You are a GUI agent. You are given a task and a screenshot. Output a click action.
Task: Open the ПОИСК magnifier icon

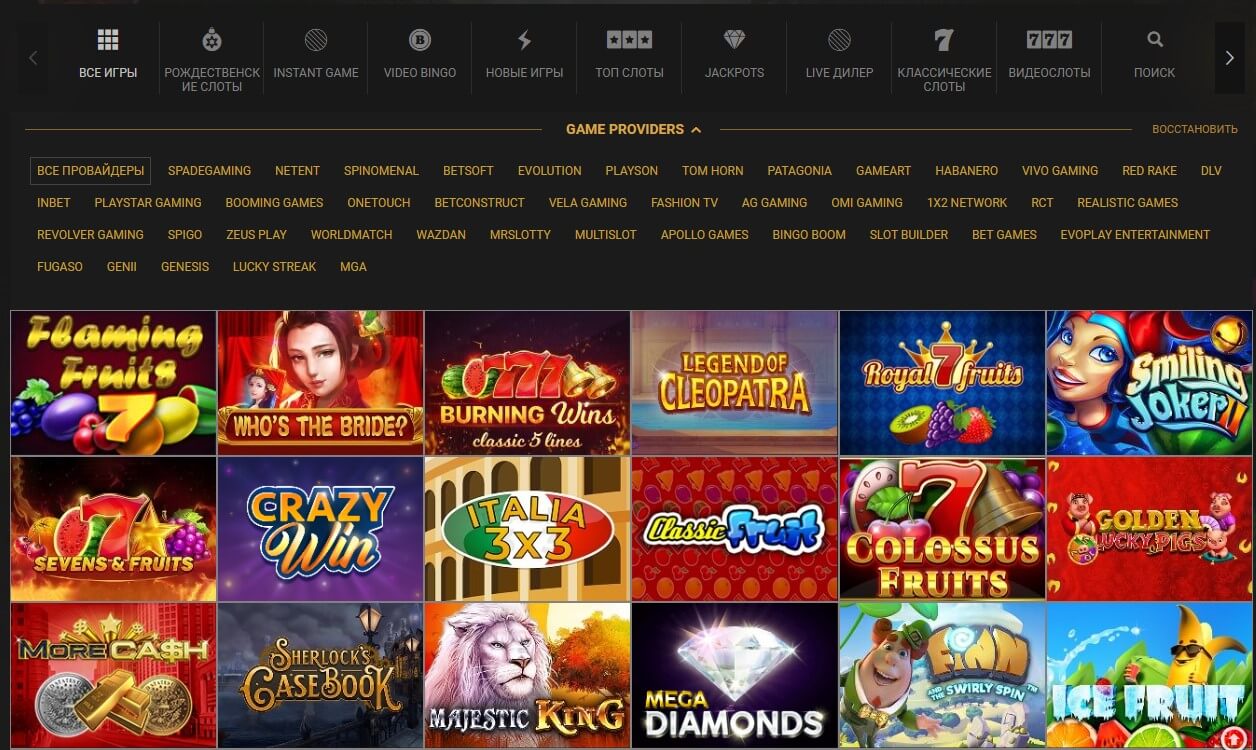coord(1155,41)
